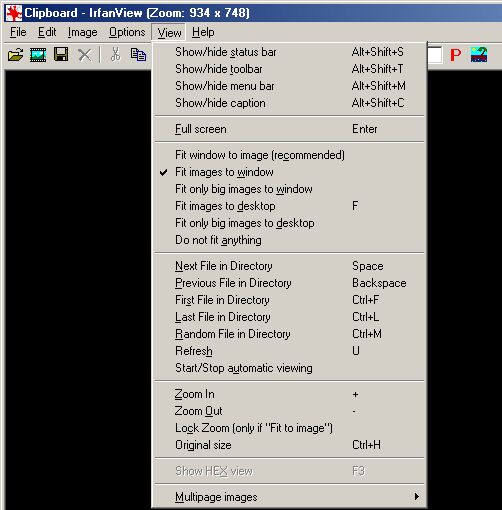Click the copy icon in toolbar
This screenshot has width=502, height=510.
coord(138,55)
